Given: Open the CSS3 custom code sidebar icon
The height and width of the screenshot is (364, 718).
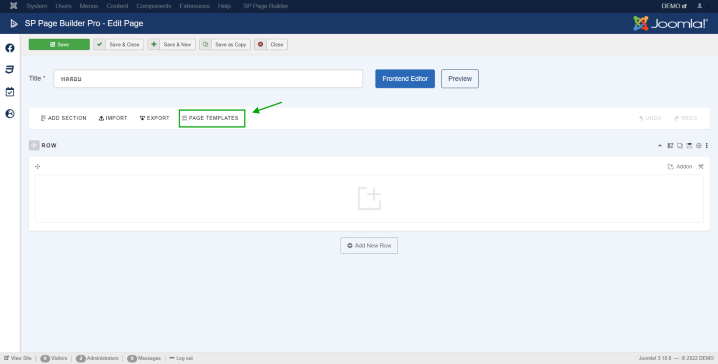Looking at the screenshot, I should [x=10, y=70].
